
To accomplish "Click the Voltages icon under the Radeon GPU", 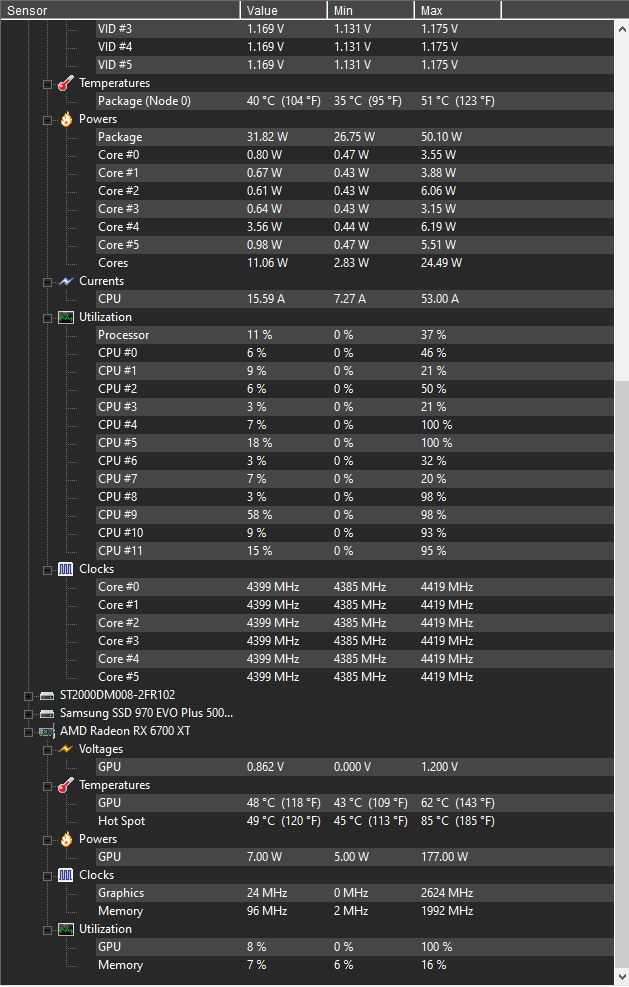I will click(x=64, y=748).
